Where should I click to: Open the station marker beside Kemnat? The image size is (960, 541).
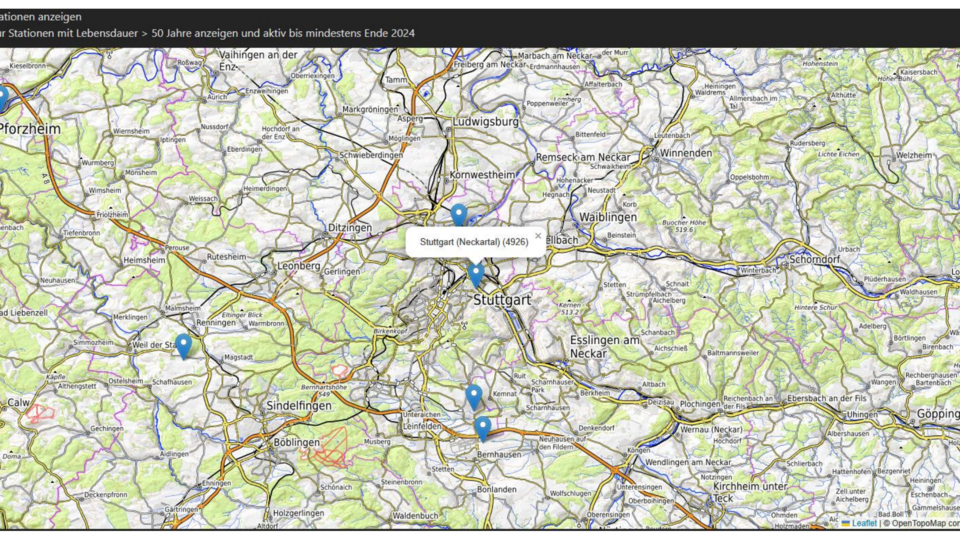point(473,398)
